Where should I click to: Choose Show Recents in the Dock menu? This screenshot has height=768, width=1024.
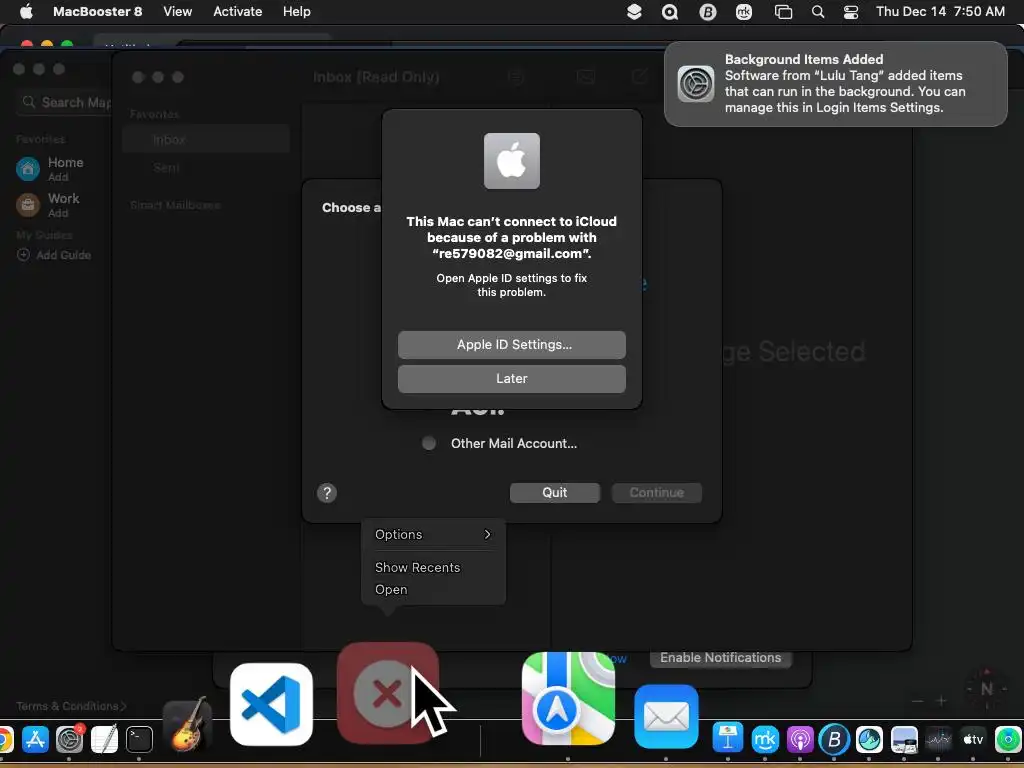[x=417, y=568]
